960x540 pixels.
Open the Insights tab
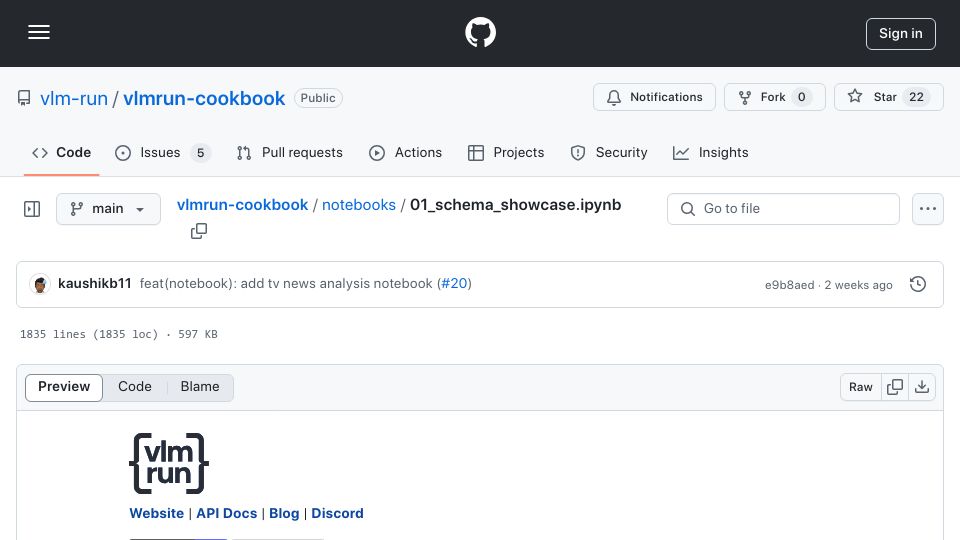[710, 152]
